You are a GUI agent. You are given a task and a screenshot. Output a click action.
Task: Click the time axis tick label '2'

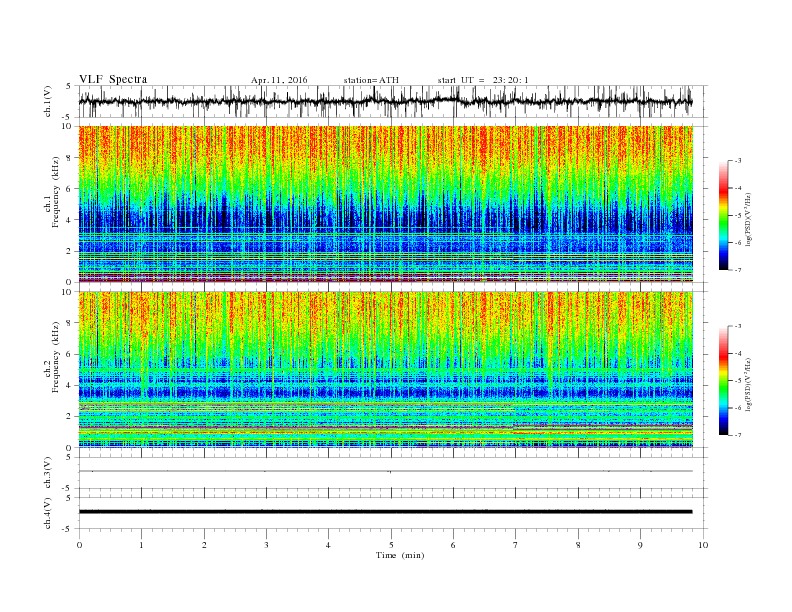tap(204, 545)
